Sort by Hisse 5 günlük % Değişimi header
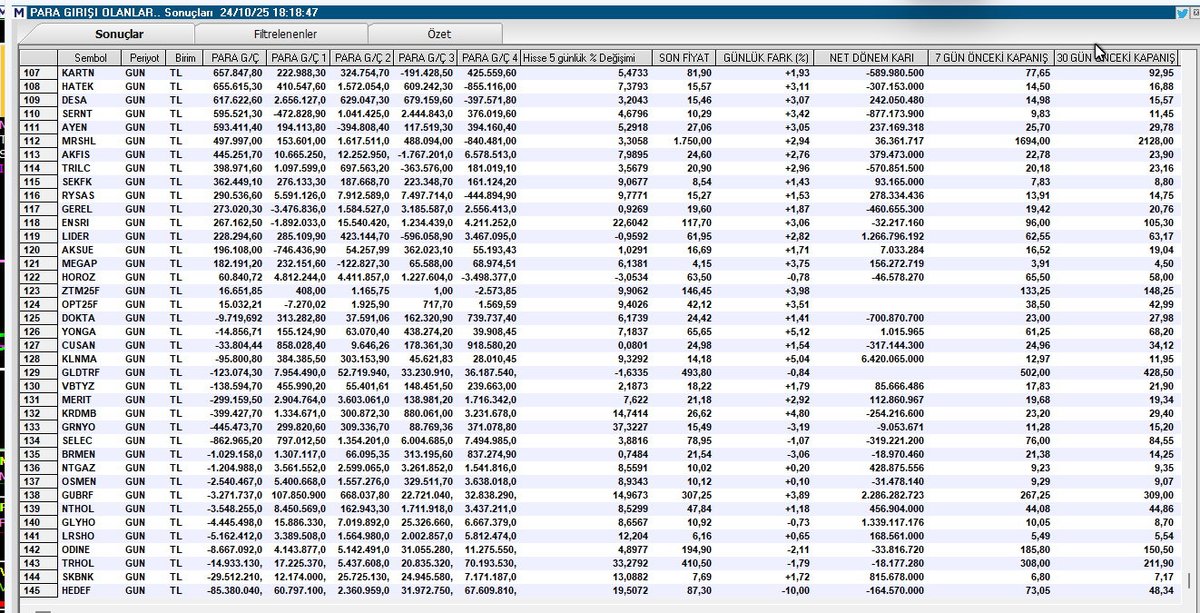Image resolution: width=1200 pixels, height=613 pixels. 587,58
